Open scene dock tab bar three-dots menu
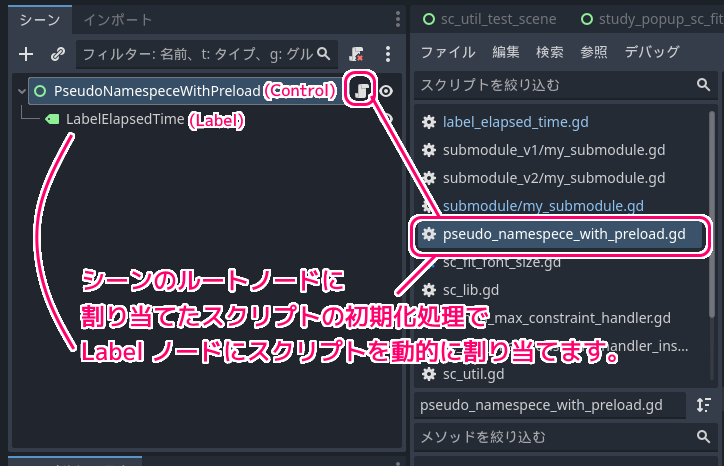Viewport: 724px width, 466px height. coord(398,19)
